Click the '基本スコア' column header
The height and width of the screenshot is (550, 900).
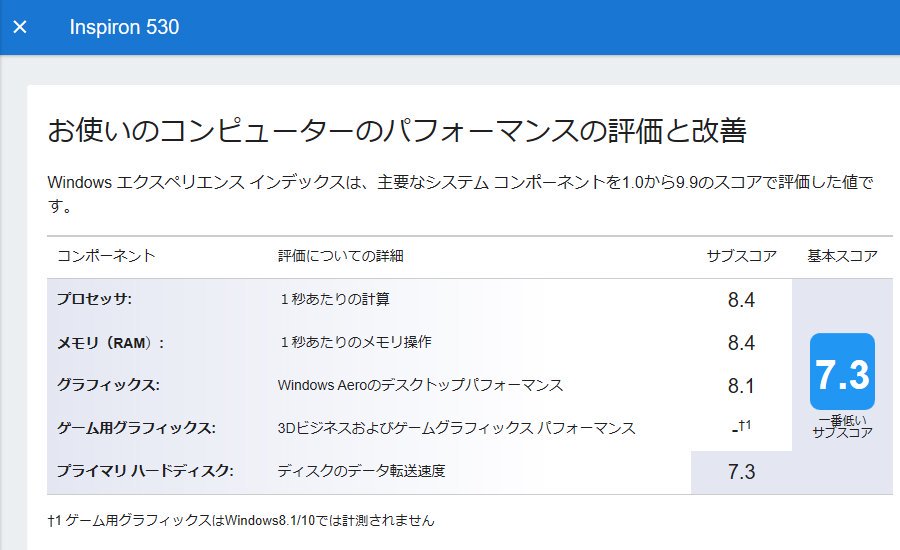click(842, 255)
